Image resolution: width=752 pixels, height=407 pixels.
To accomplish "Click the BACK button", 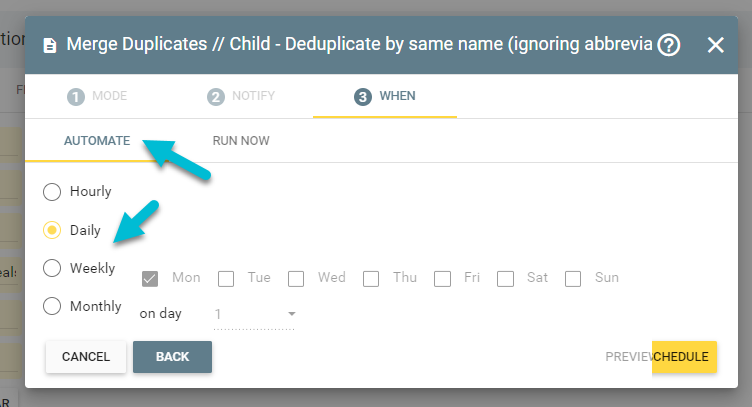I will 172,357.
